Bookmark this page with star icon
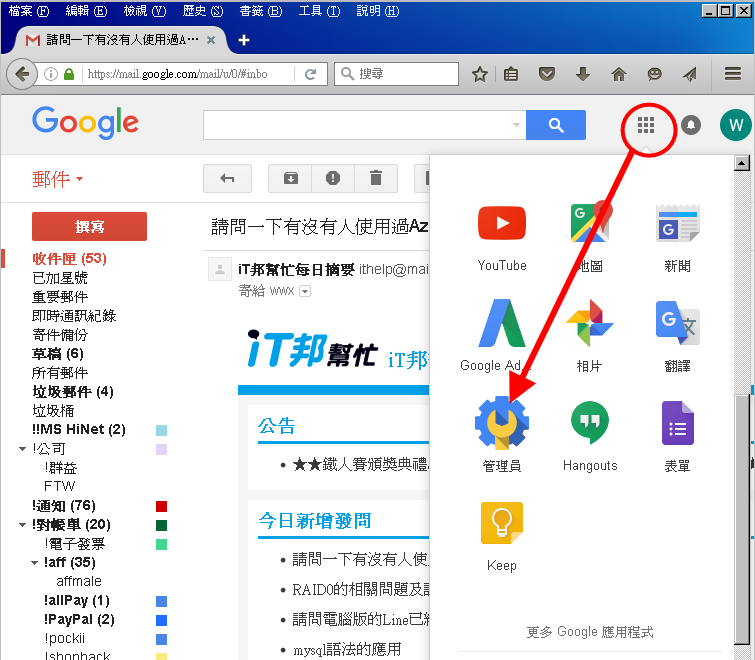 click(480, 74)
